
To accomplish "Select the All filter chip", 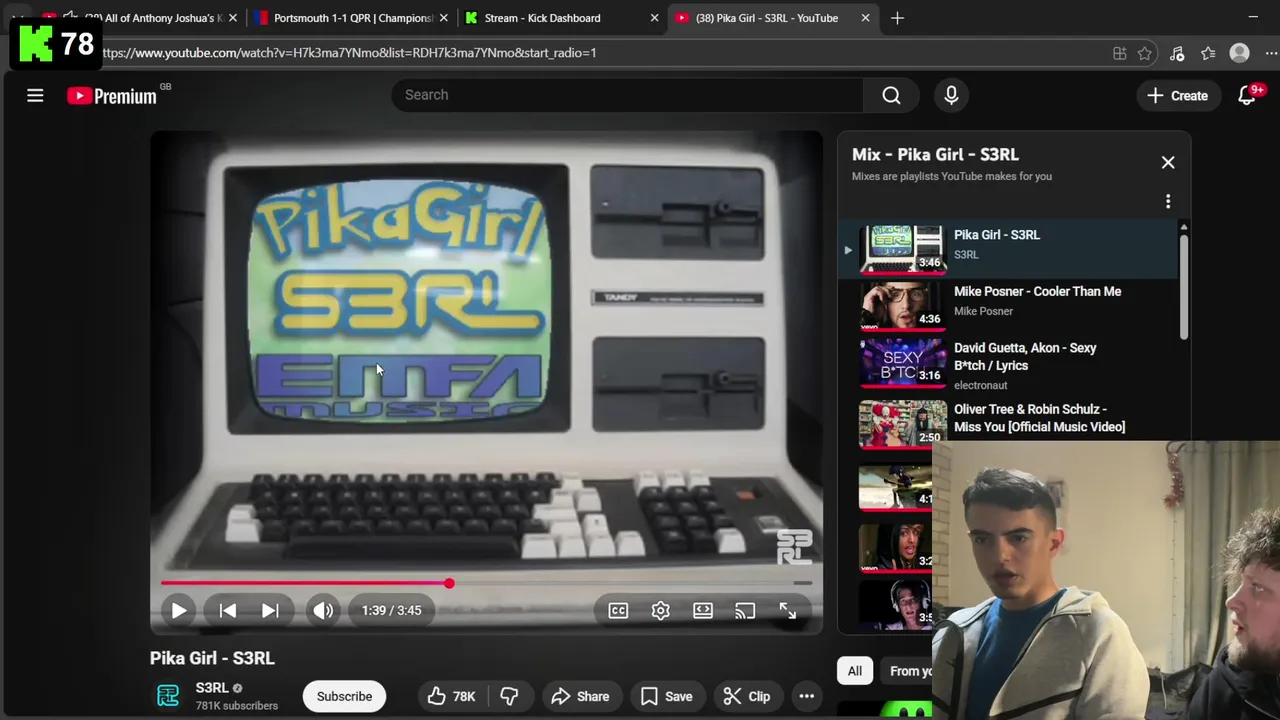I will 855,671.
